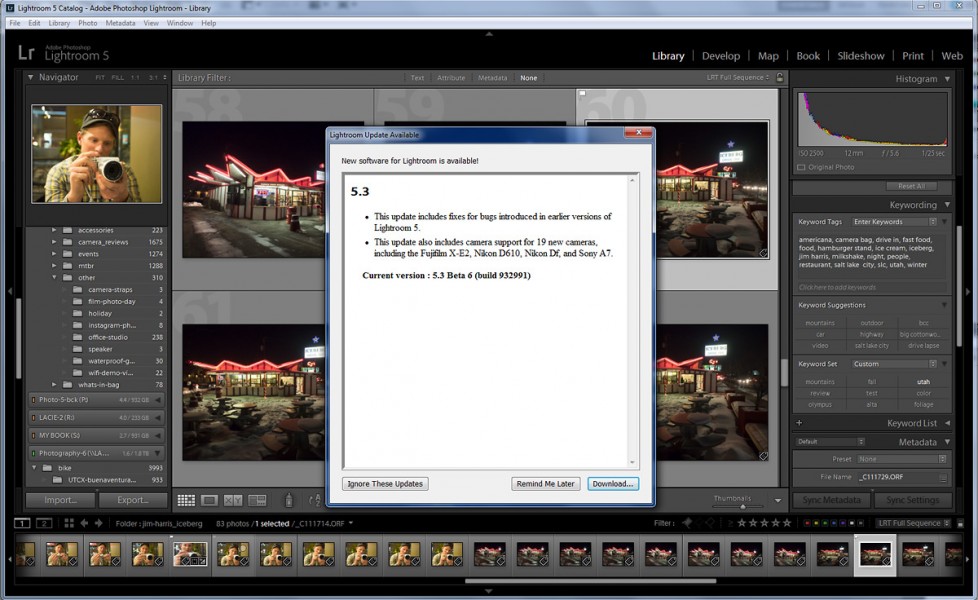Collapse the Navigator panel
Viewport: 978px width, 600px height.
click(x=30, y=77)
